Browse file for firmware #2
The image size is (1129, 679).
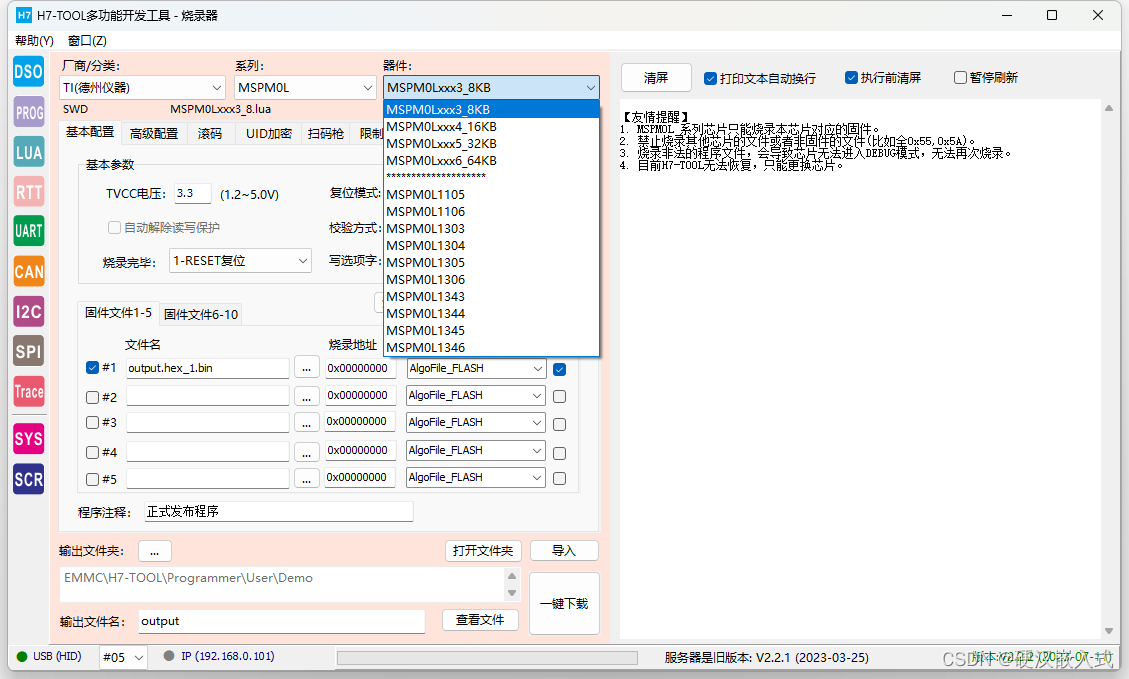click(x=307, y=396)
